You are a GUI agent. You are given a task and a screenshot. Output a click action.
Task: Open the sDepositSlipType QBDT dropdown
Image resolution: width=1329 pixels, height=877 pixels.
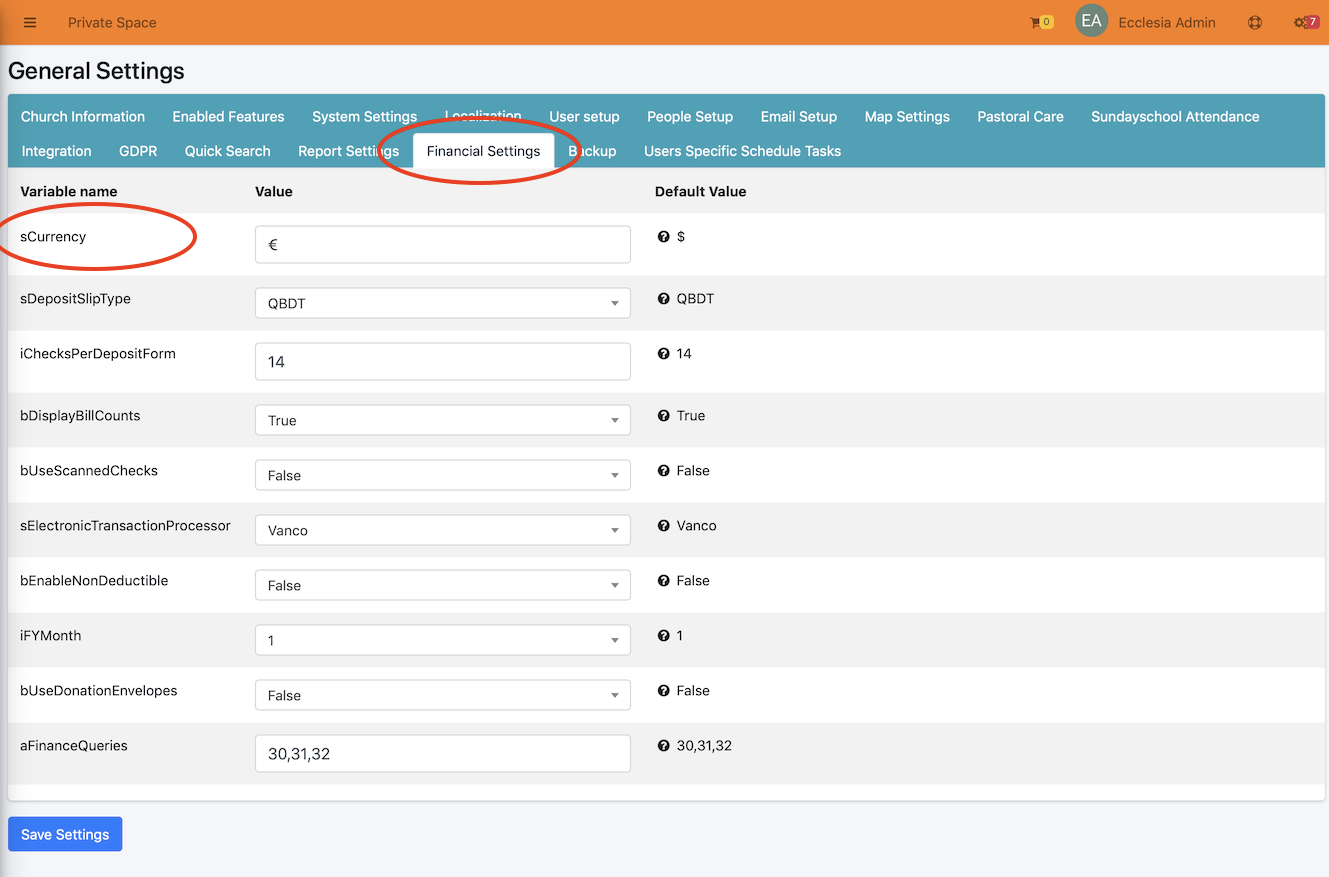(x=443, y=303)
